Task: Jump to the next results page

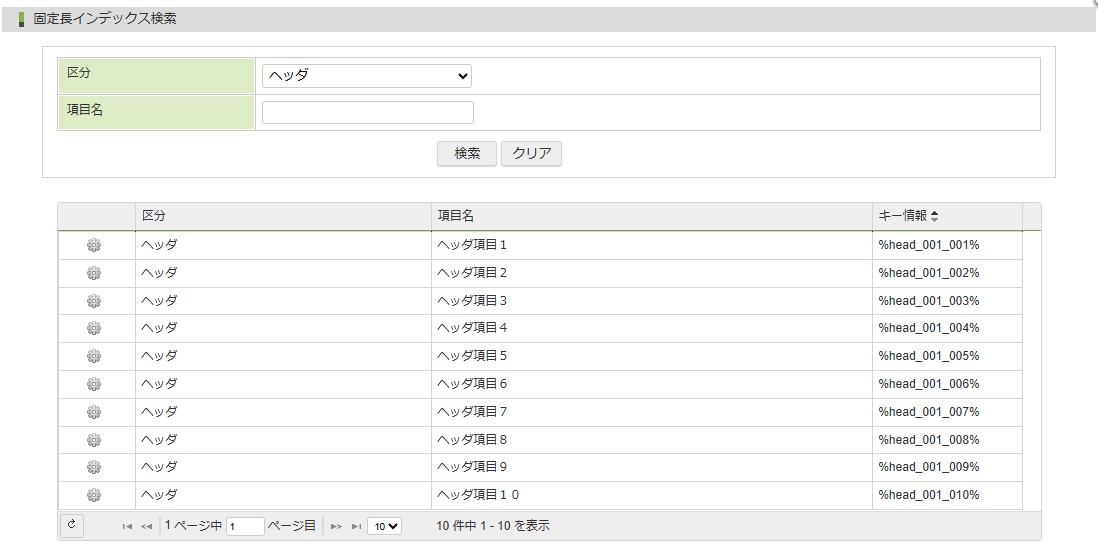Action: 337,526
